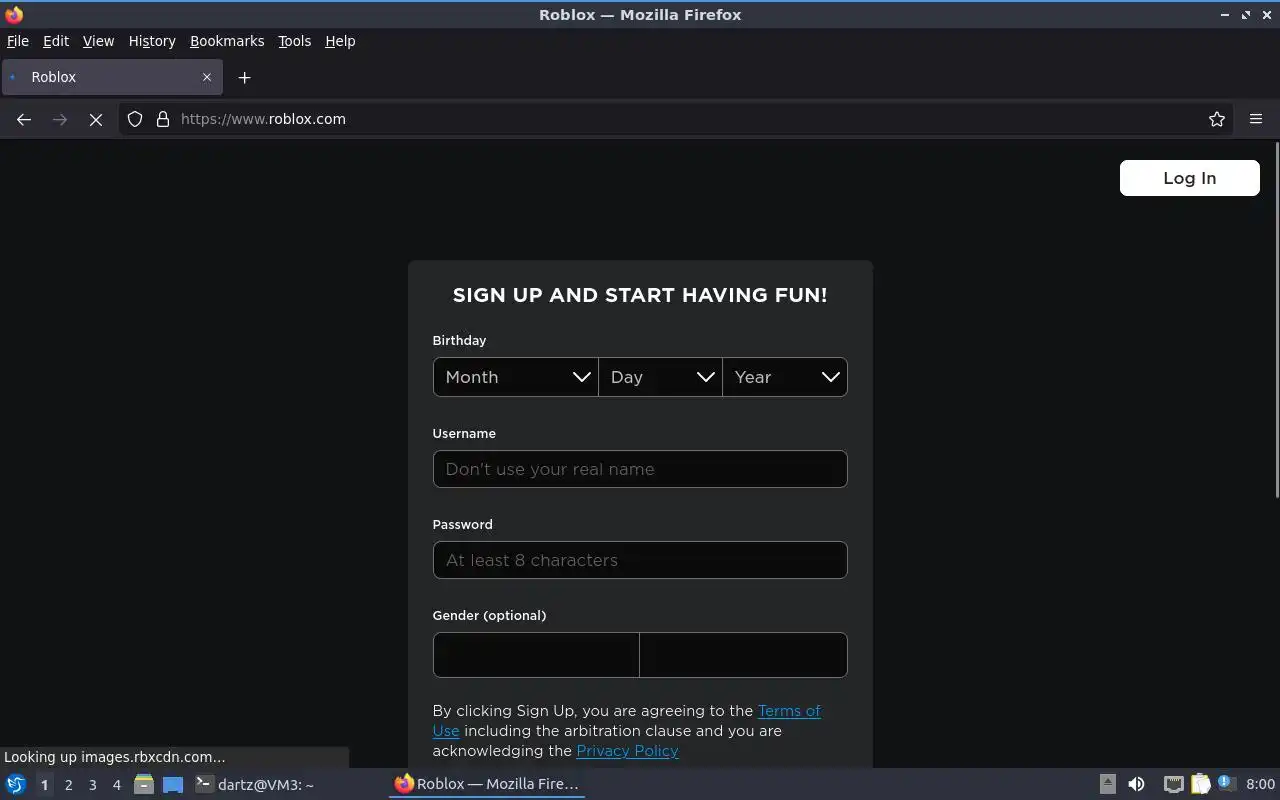Open the File menu
The image size is (1280, 800).
click(x=18, y=41)
